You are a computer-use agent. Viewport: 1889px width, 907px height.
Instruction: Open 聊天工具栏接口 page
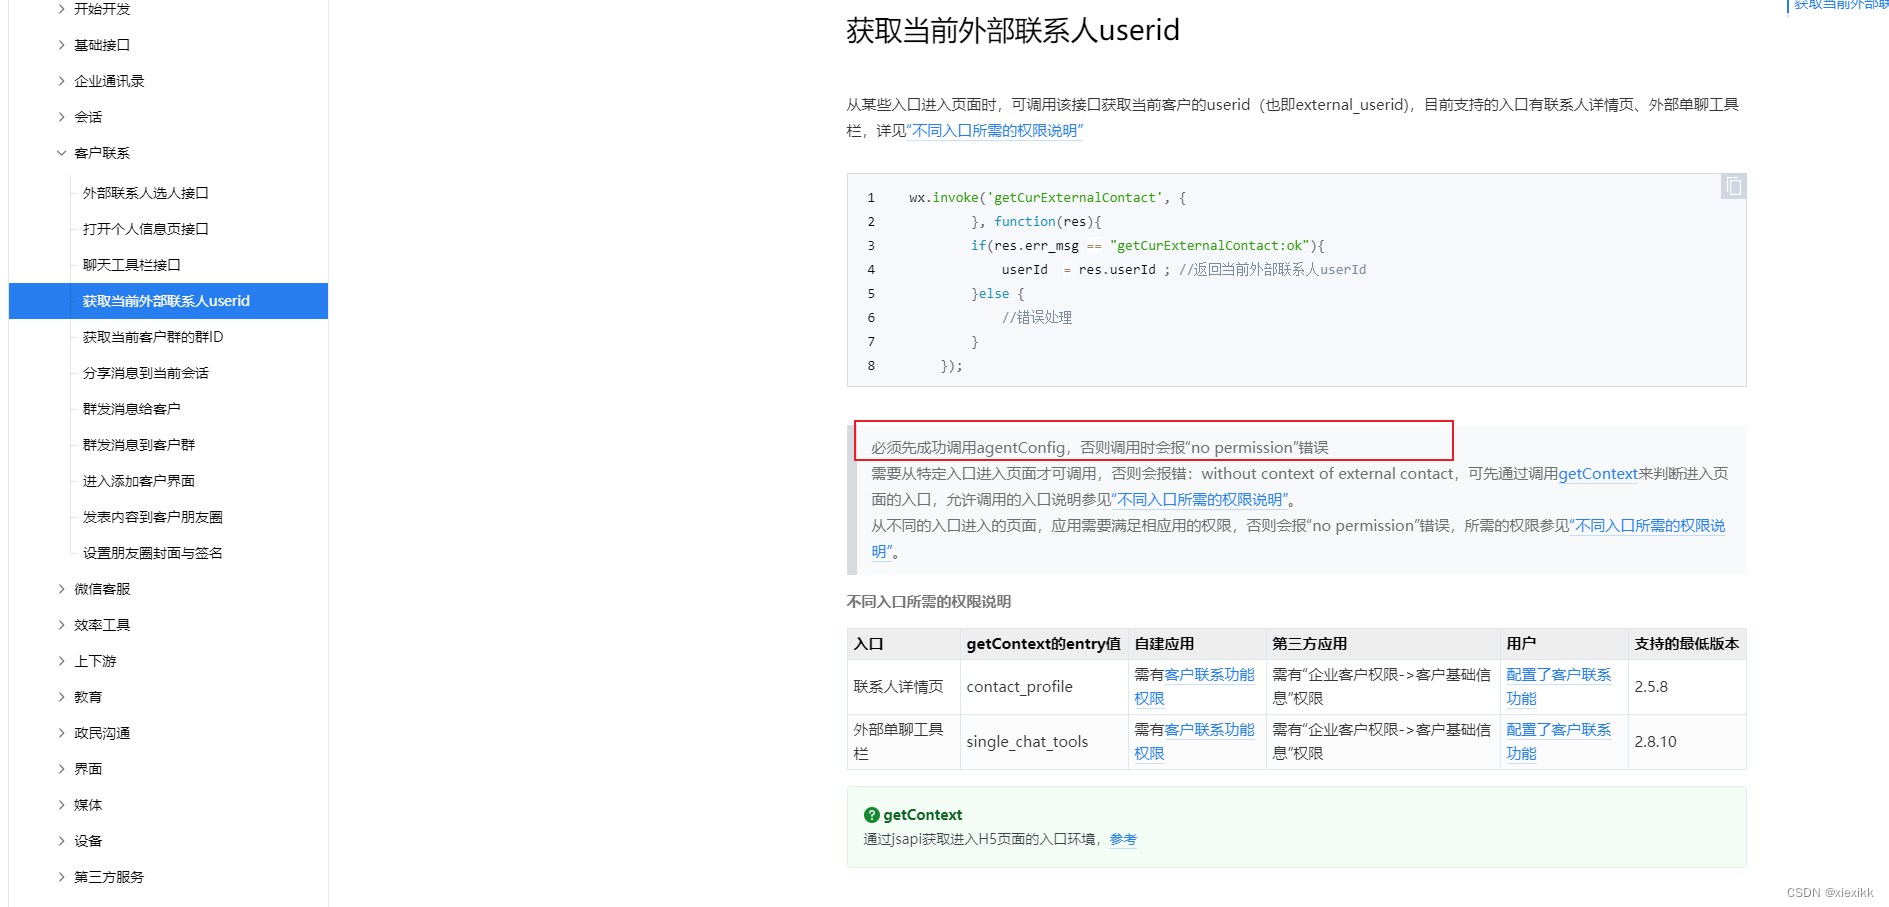[131, 265]
